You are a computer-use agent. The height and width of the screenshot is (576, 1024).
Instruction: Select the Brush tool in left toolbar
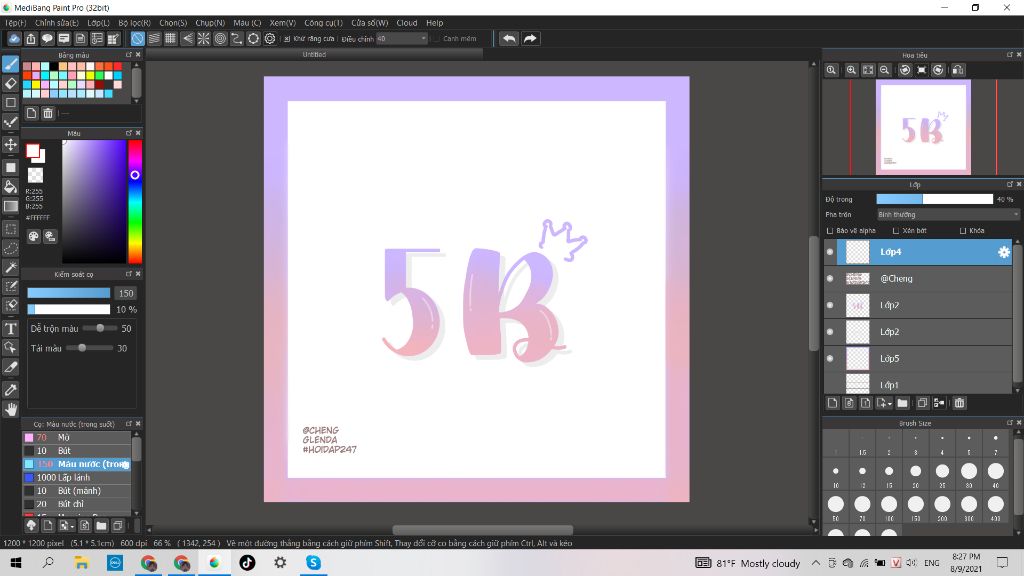[10, 64]
